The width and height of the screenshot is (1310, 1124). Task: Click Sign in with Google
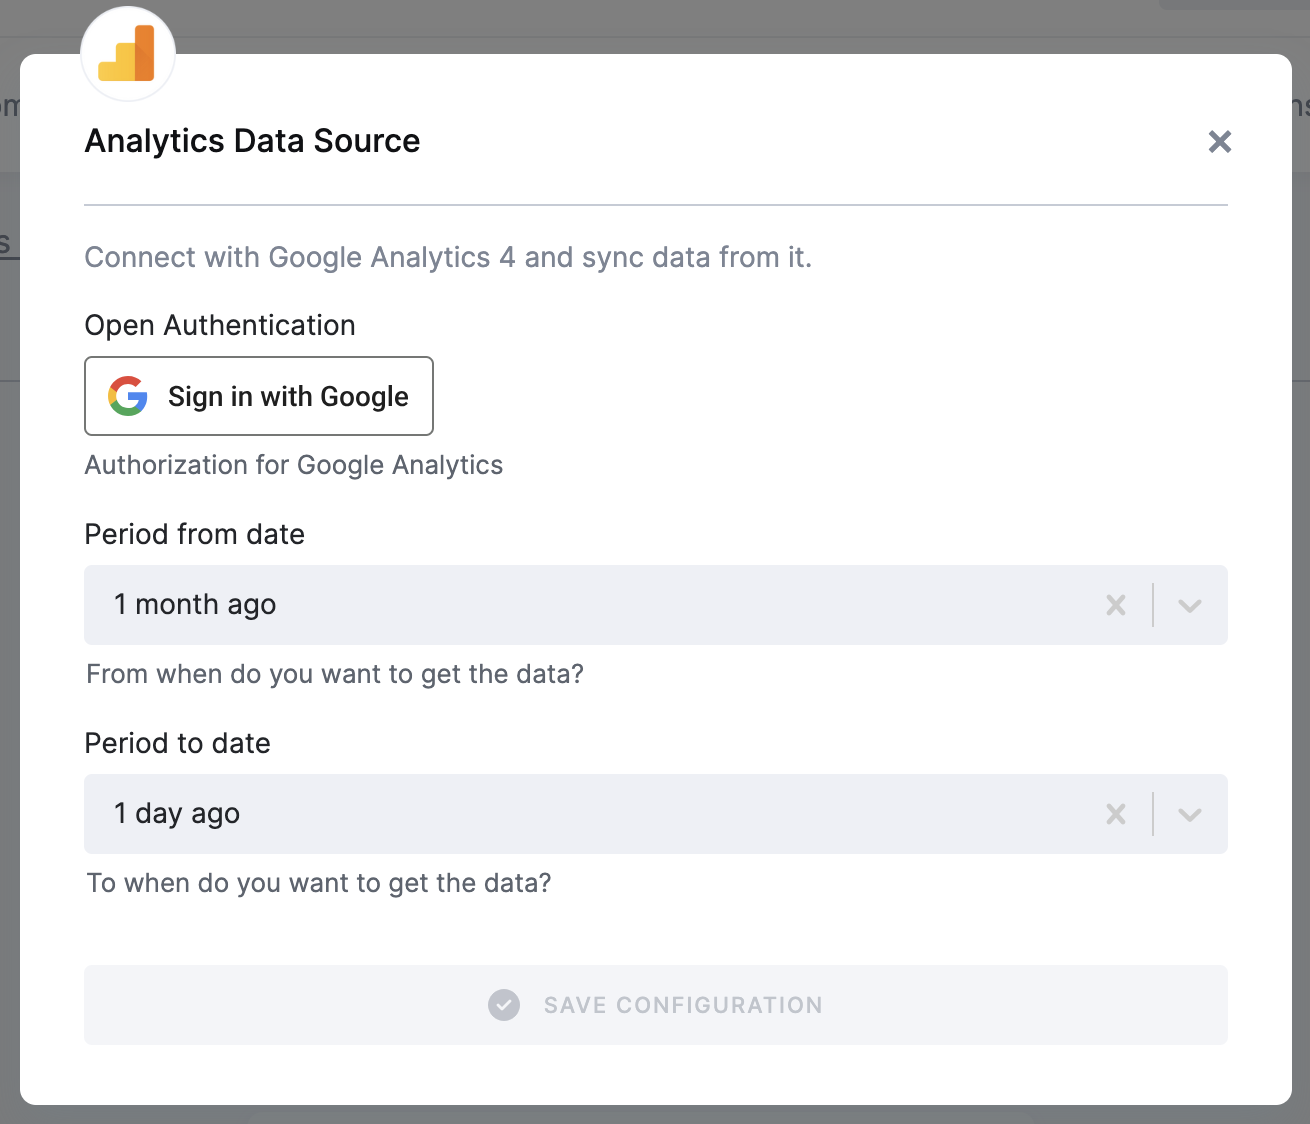coord(258,396)
